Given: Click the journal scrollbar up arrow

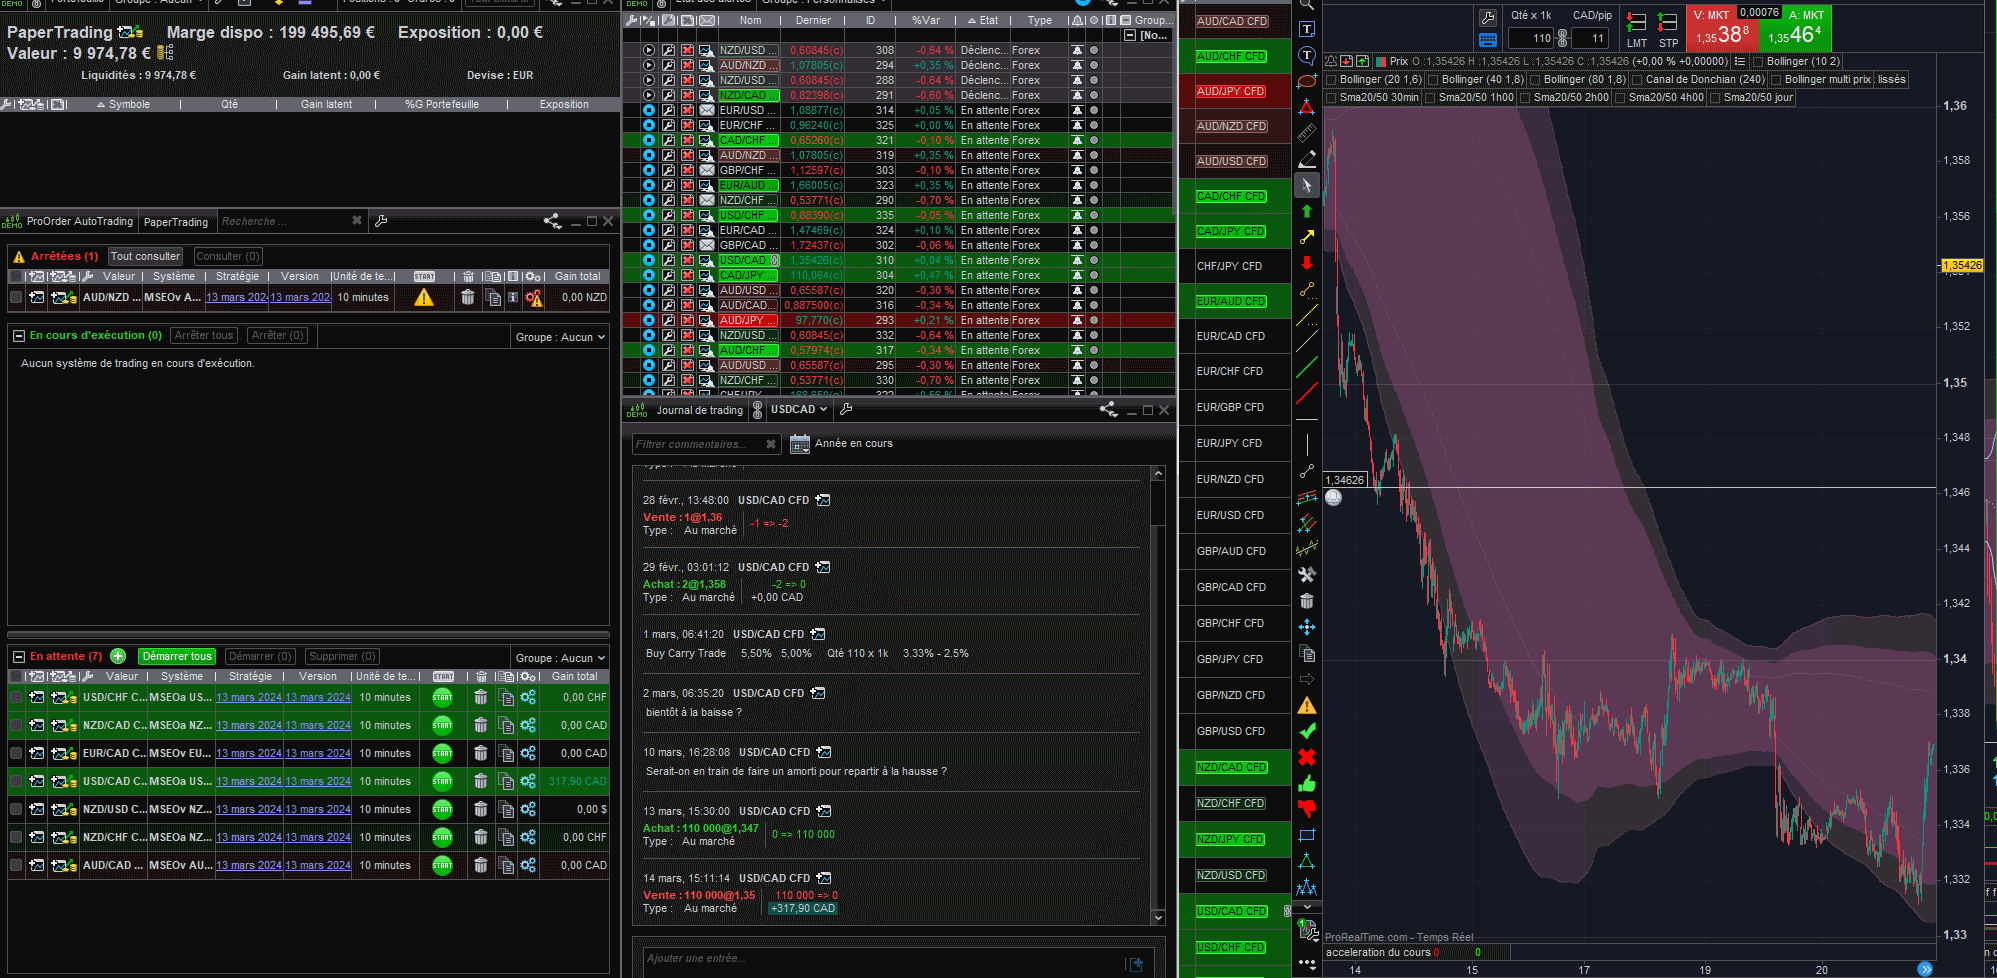Looking at the screenshot, I should 1158,473.
